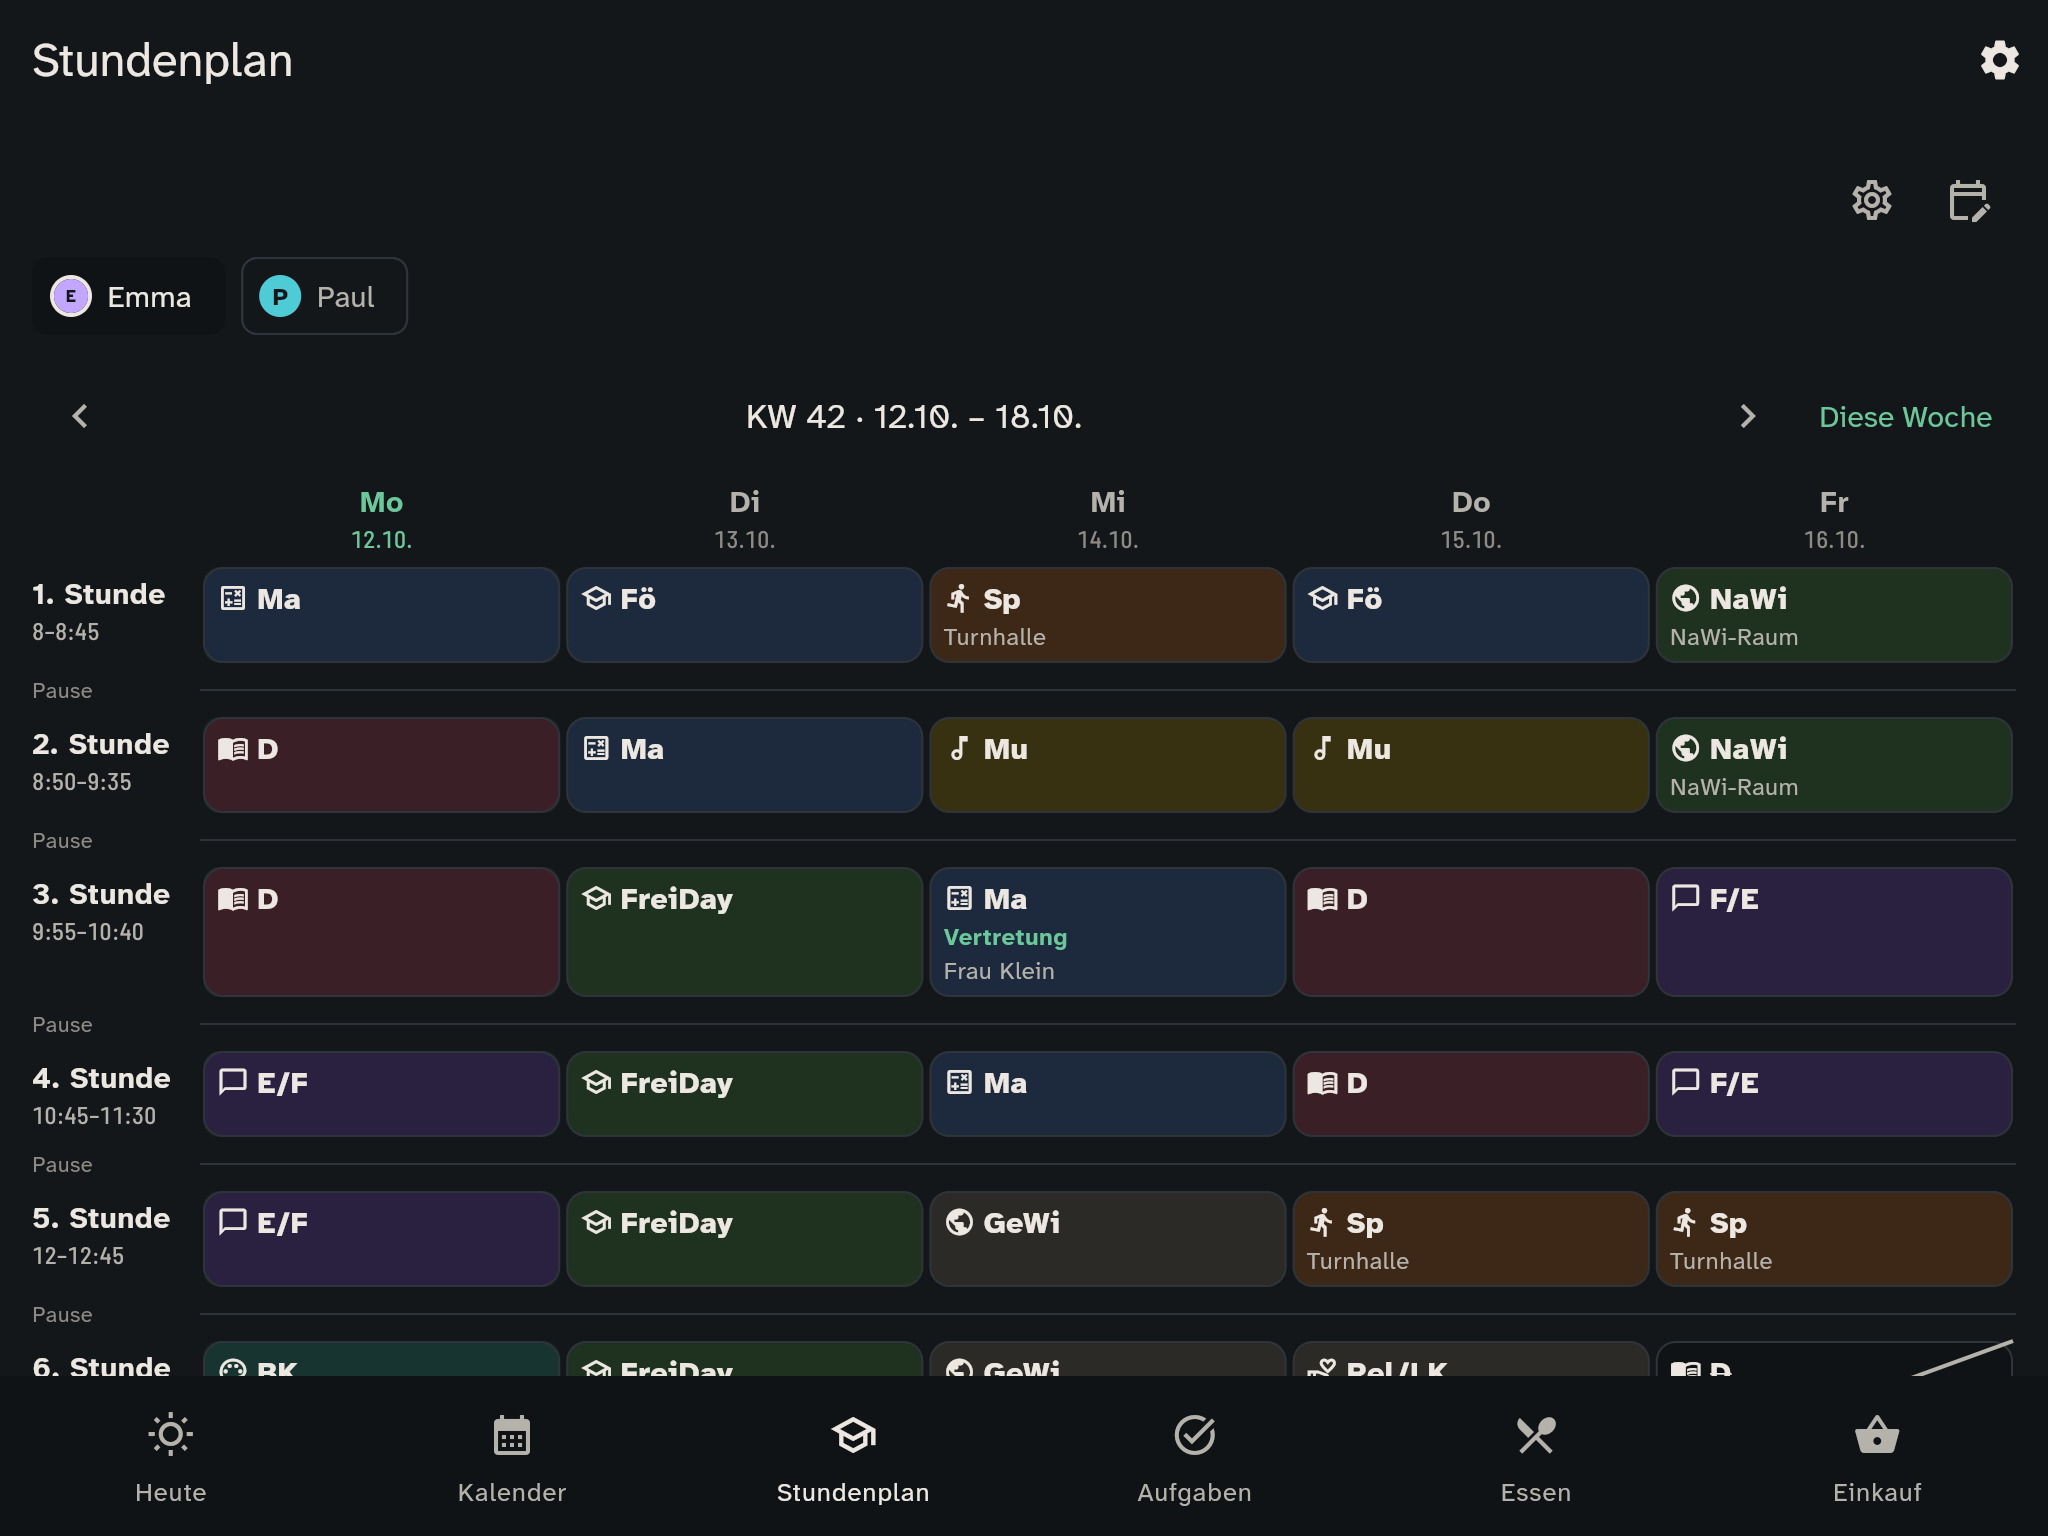Open Friday 2. Stunde NaWi lesson
The image size is (2048, 1536).
pos(1834,765)
